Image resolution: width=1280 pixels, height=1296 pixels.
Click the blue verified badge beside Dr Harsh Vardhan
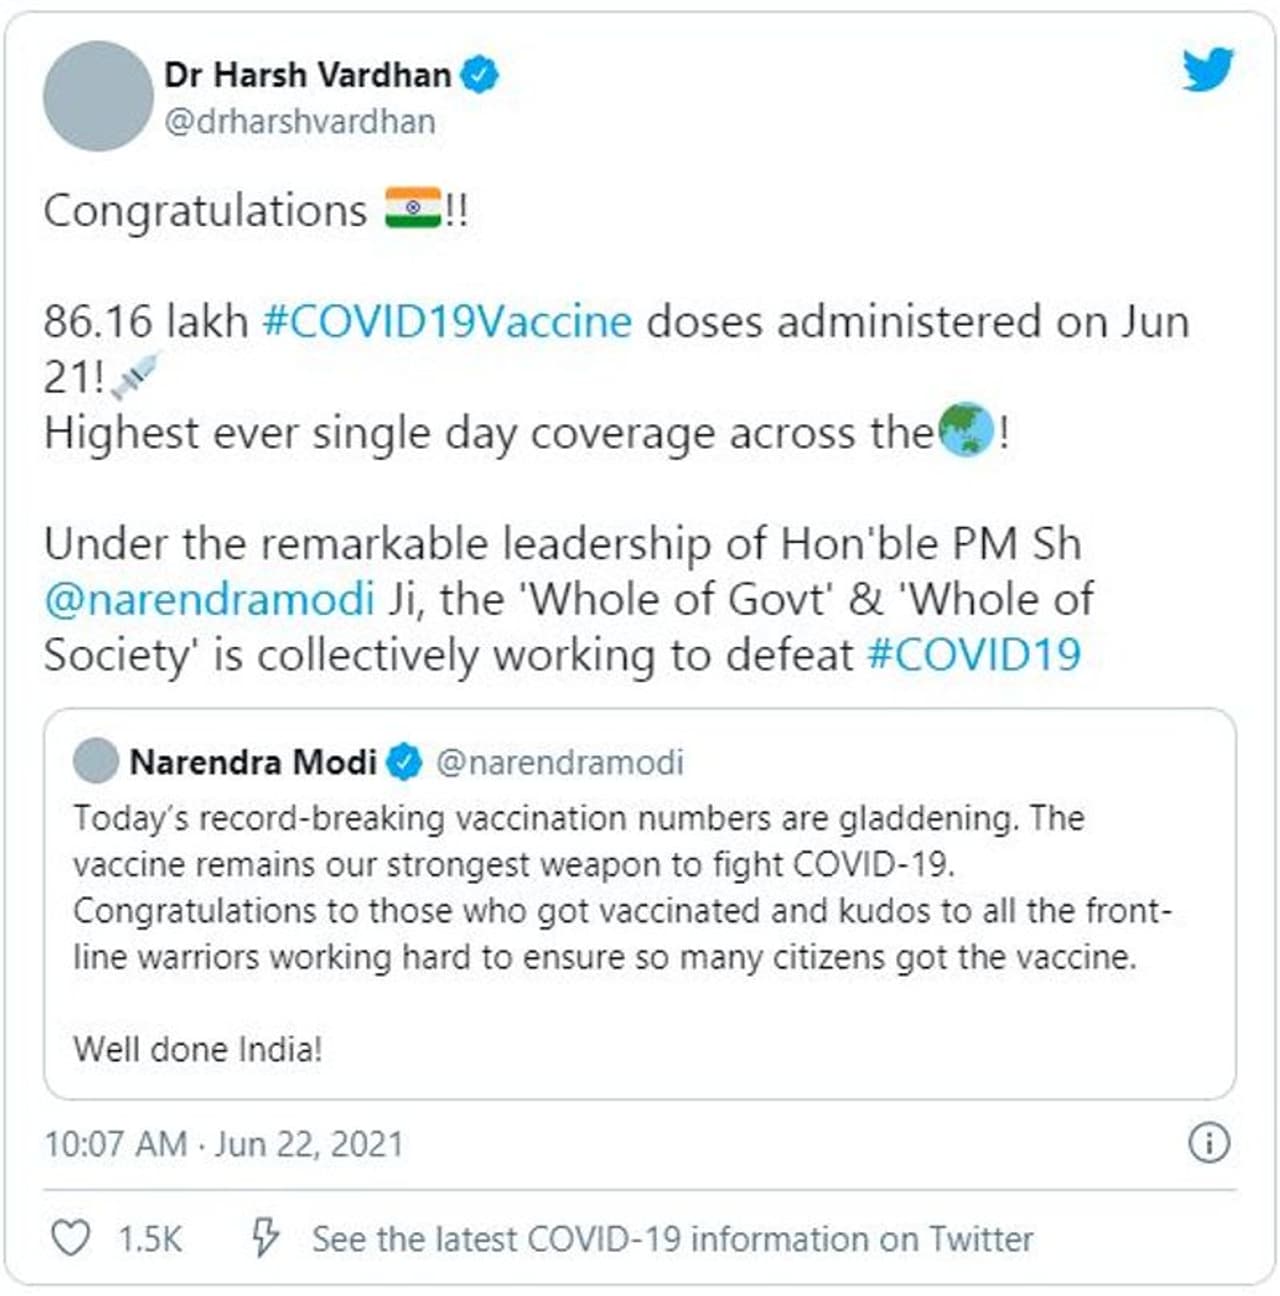click(x=479, y=75)
